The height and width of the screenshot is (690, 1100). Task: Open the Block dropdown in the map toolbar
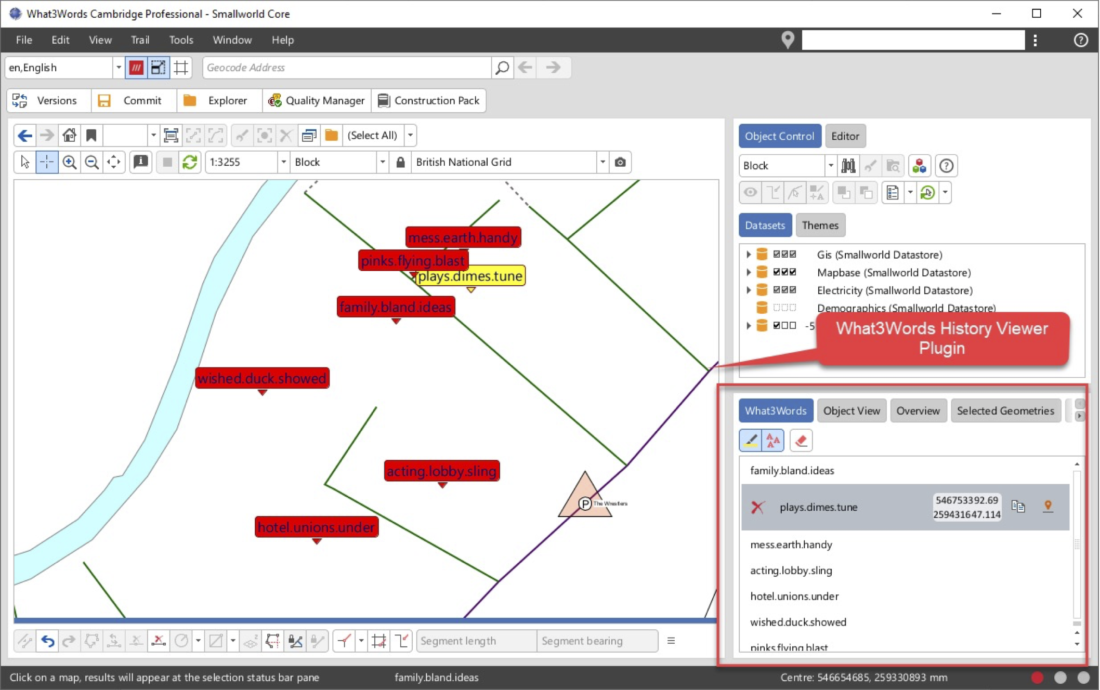coord(382,162)
